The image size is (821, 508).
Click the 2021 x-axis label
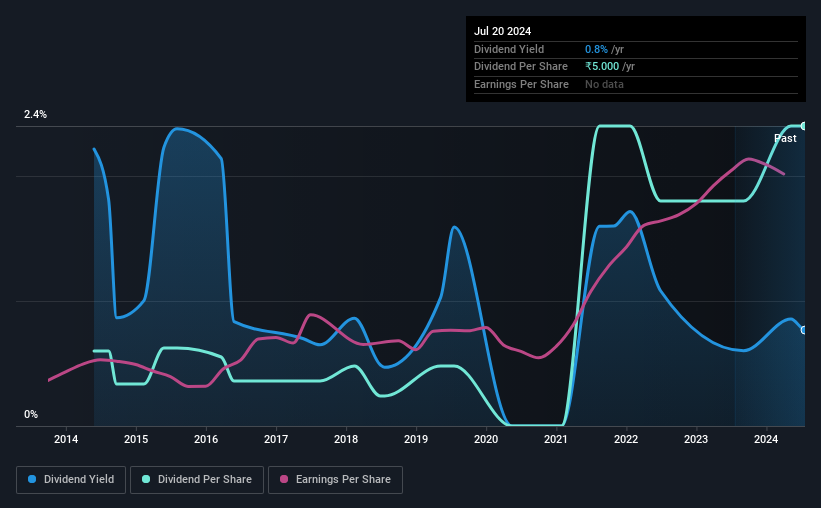[556, 439]
